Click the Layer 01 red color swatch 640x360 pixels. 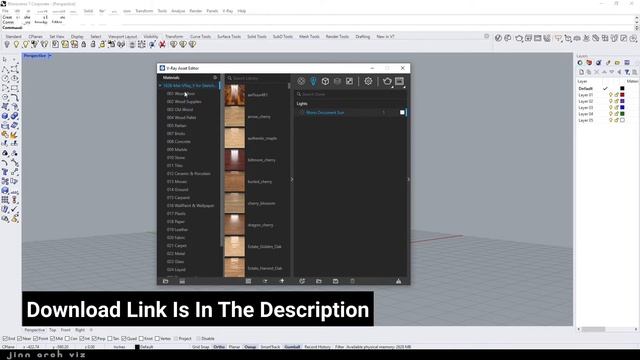pyautogui.click(x=622, y=95)
